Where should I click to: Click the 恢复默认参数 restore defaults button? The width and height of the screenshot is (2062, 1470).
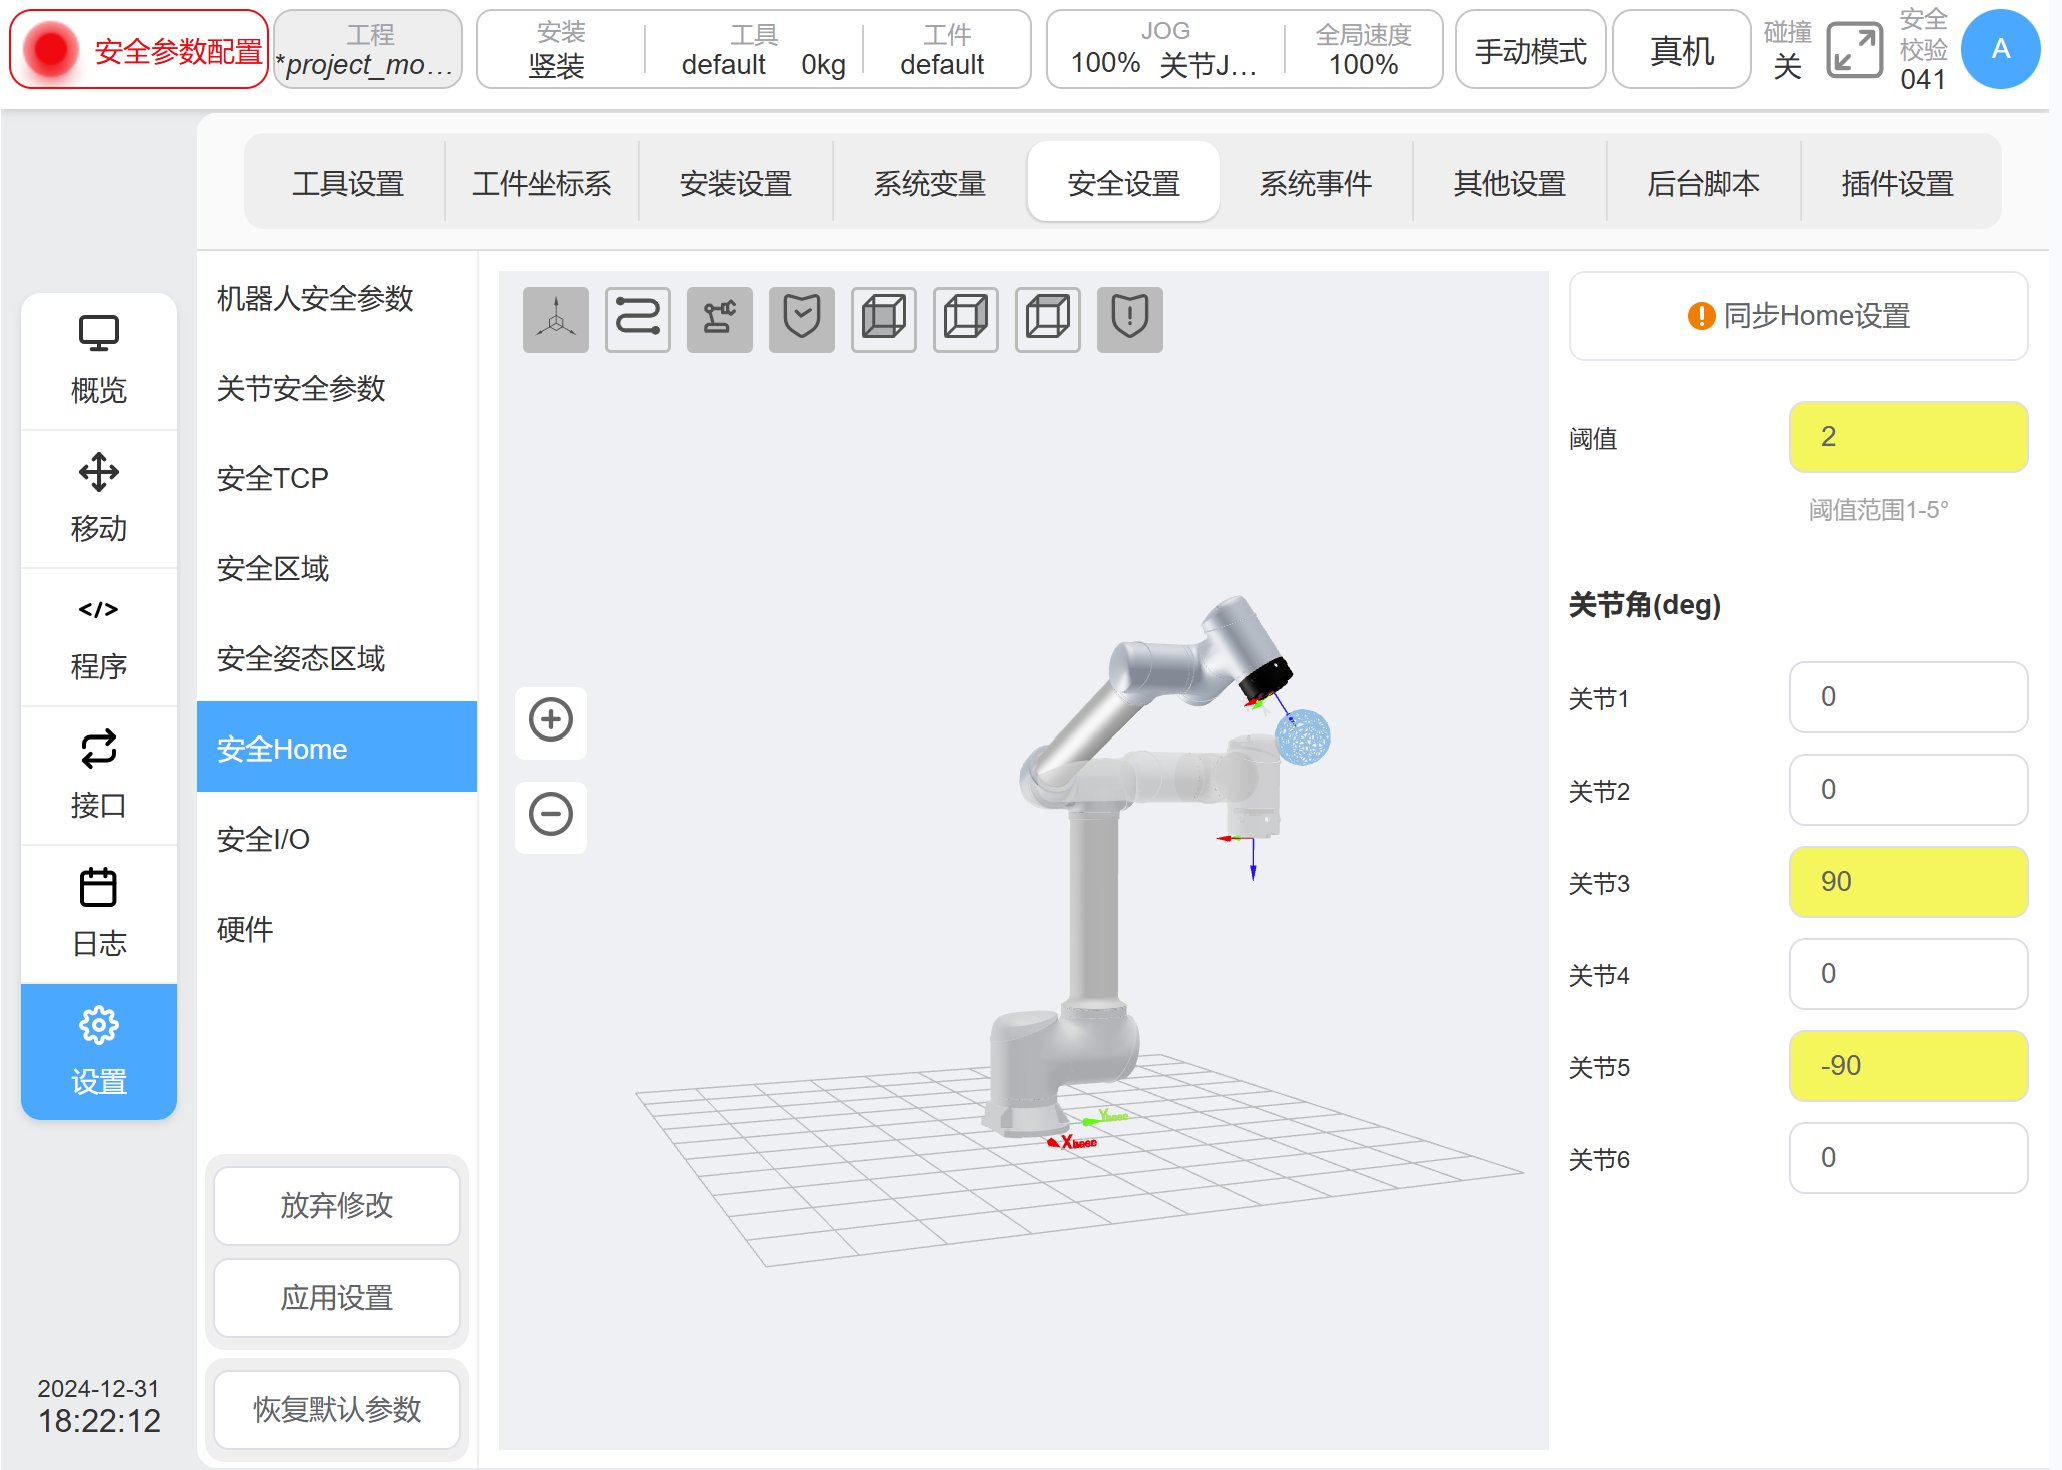coord(337,1409)
